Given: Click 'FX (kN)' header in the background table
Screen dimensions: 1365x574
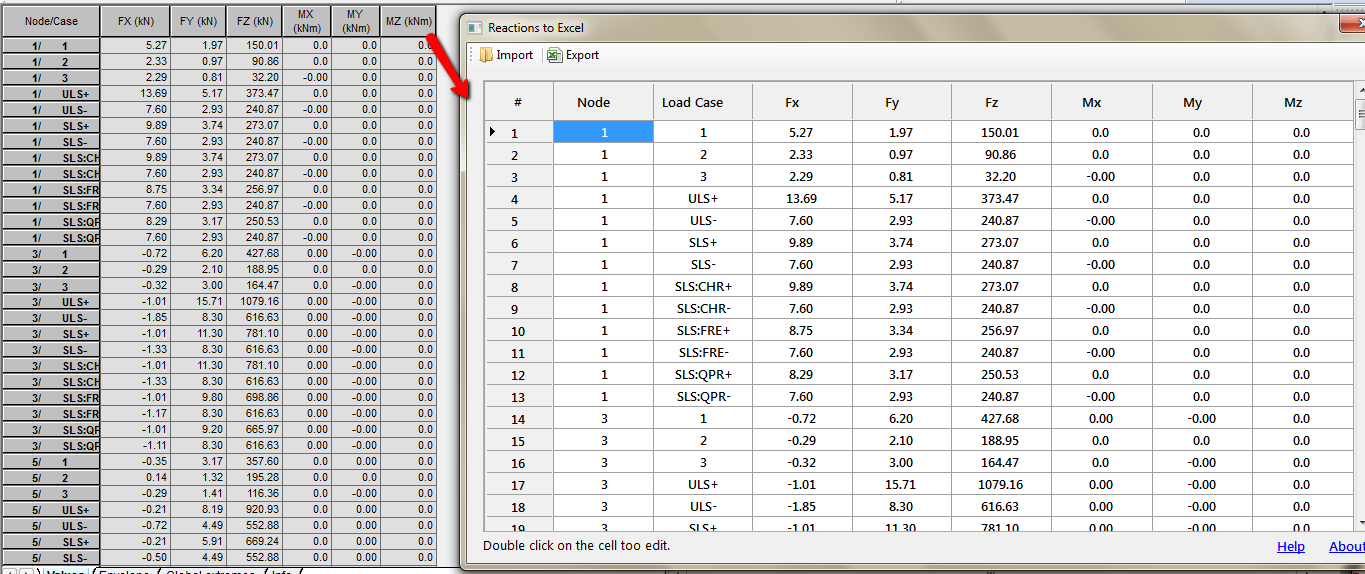Looking at the screenshot, I should (x=137, y=21).
